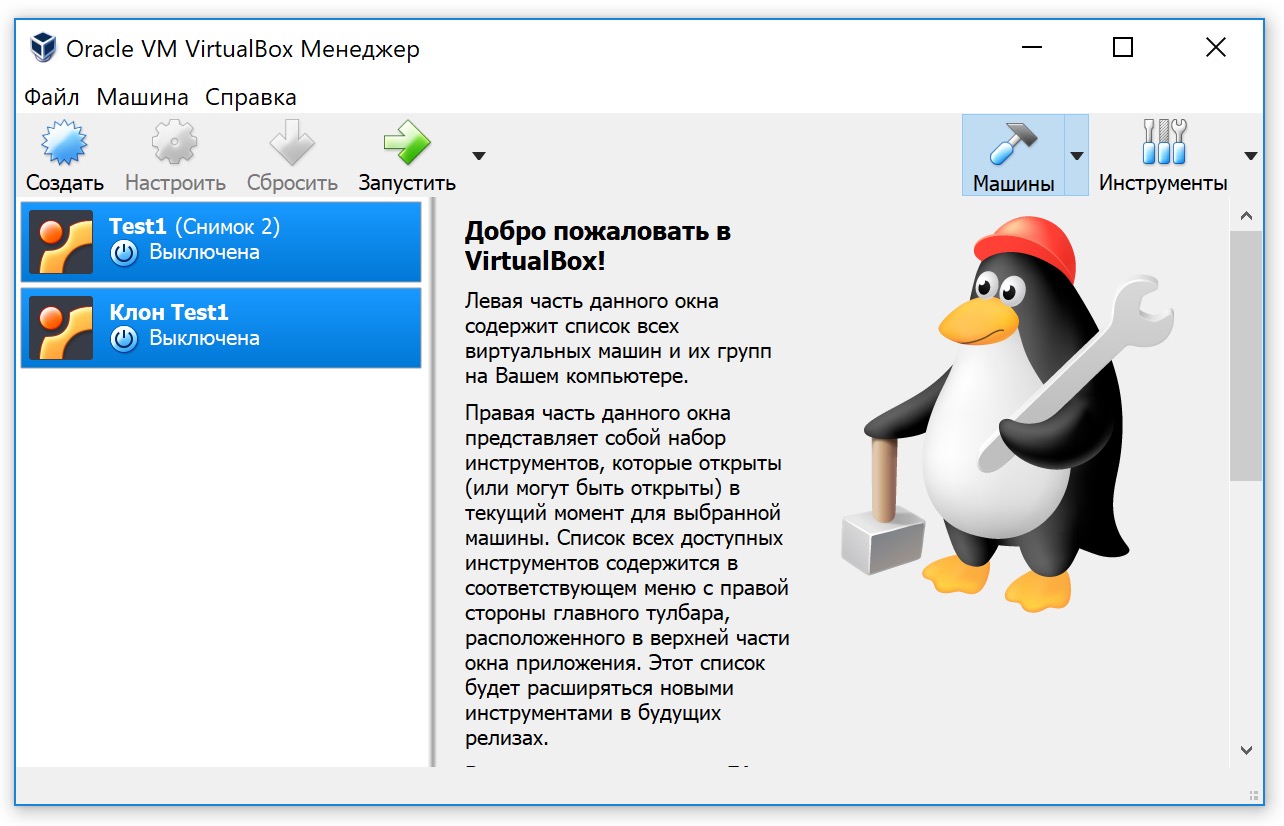Open the Инструменты global tools button
The image size is (1284, 826).
point(1163,155)
